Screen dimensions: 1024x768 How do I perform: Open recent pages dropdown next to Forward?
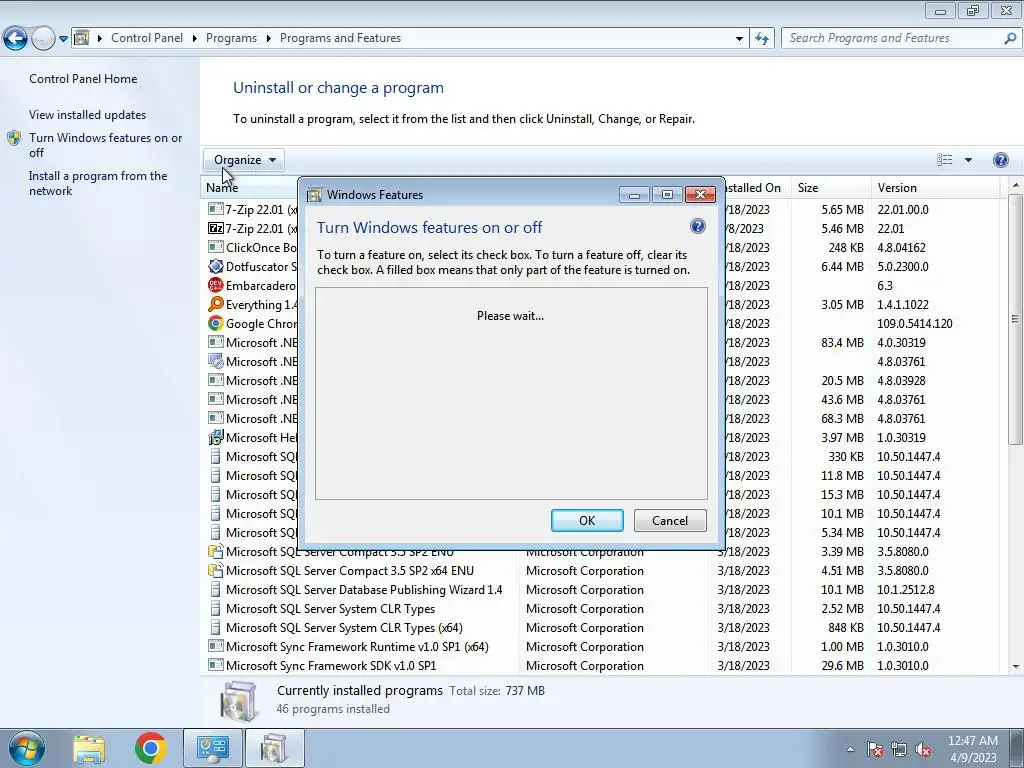pos(63,39)
